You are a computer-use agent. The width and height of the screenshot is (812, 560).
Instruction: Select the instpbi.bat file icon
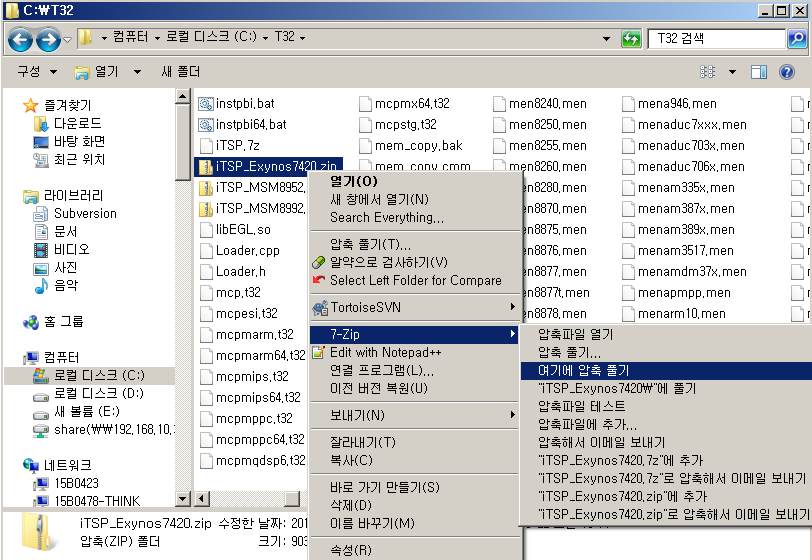[x=206, y=103]
